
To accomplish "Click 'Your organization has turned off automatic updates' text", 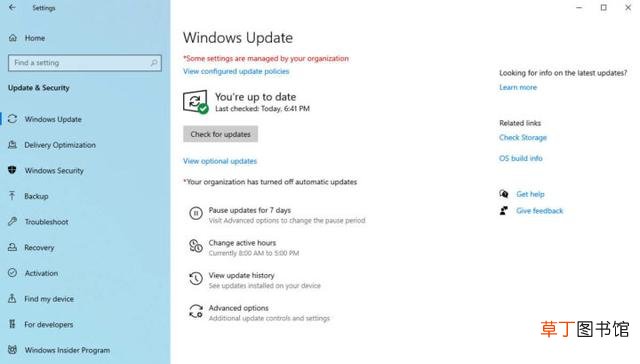I will tap(270, 182).
